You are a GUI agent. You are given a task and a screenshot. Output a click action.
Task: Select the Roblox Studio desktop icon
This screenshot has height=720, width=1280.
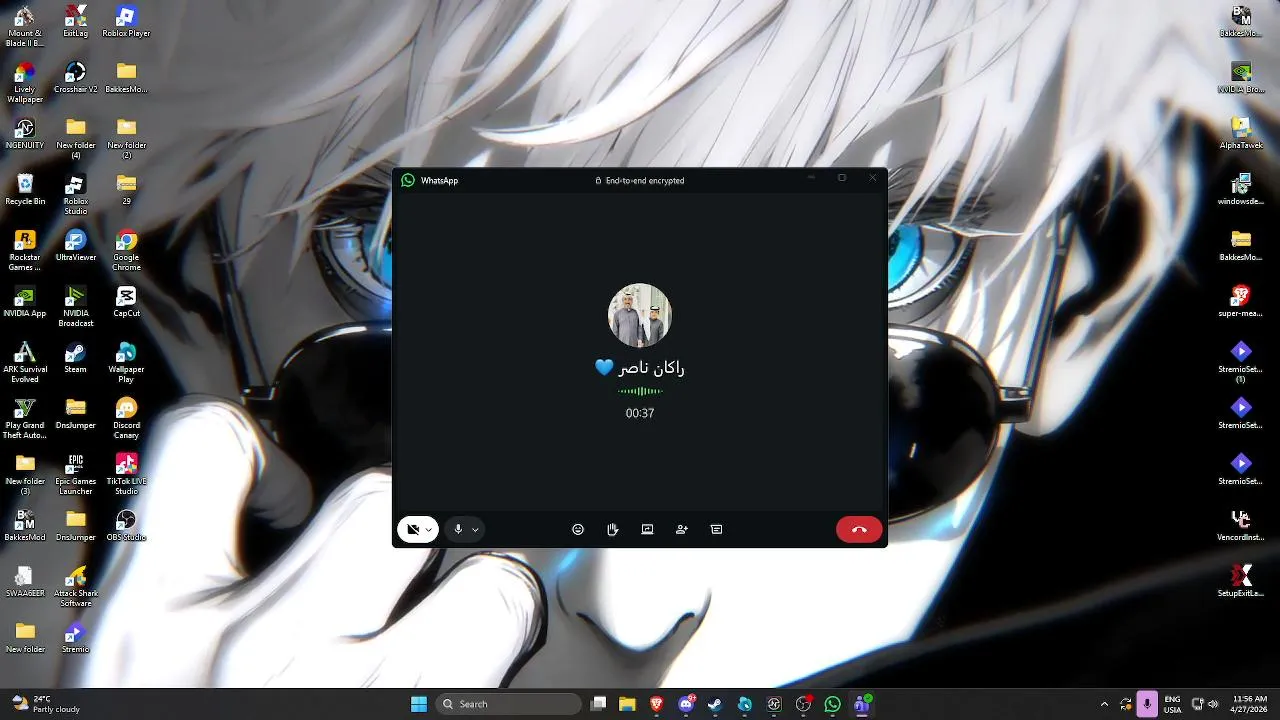[75, 194]
